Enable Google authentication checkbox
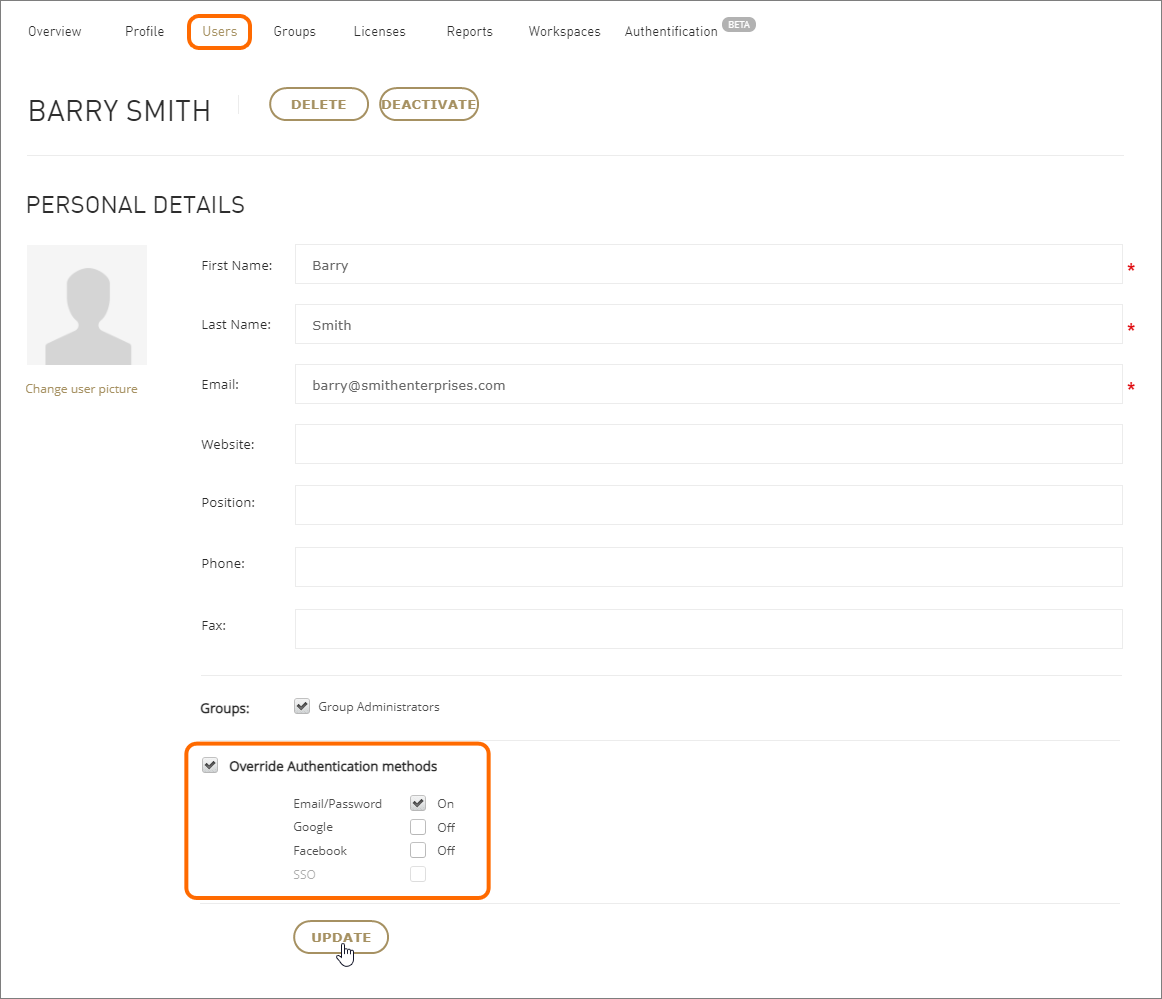Image resolution: width=1162 pixels, height=999 pixels. (x=418, y=827)
